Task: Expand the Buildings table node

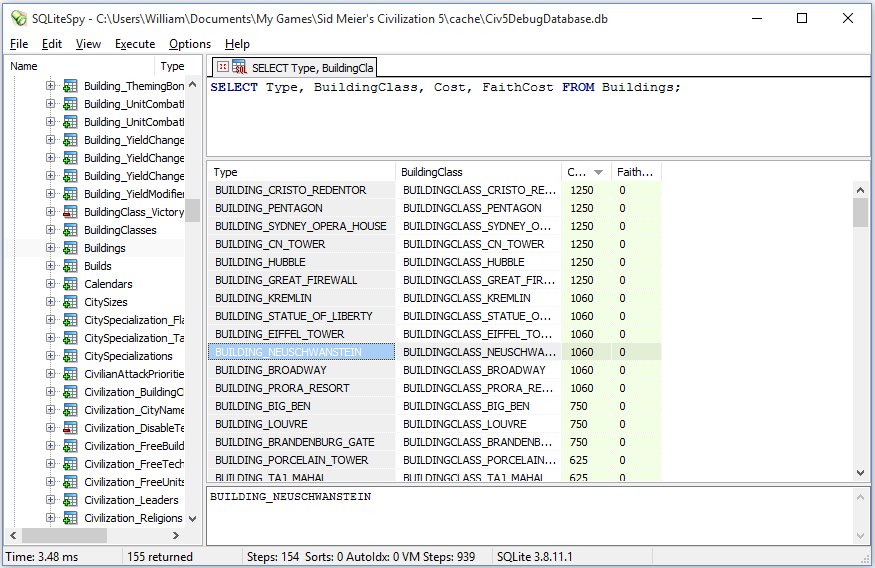Action: click(50, 247)
